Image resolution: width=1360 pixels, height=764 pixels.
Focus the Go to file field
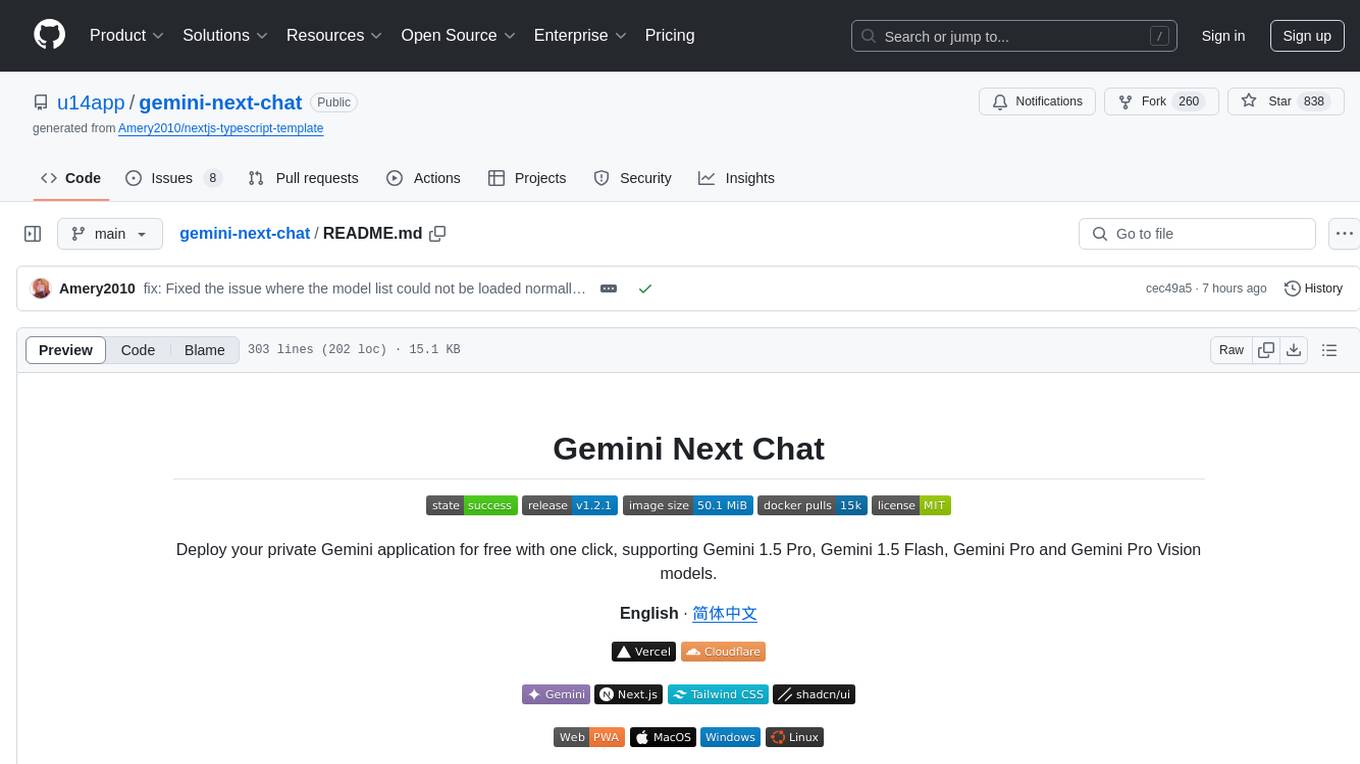[x=1197, y=234]
